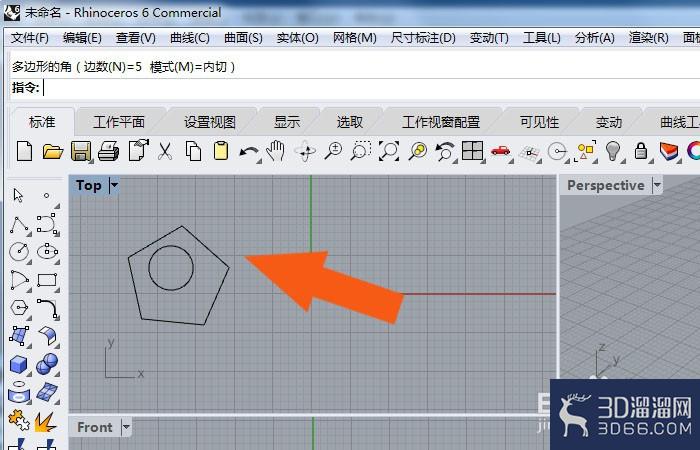The height and width of the screenshot is (450, 700).
Task: Switch to the 选取 tab
Action: tap(350, 122)
